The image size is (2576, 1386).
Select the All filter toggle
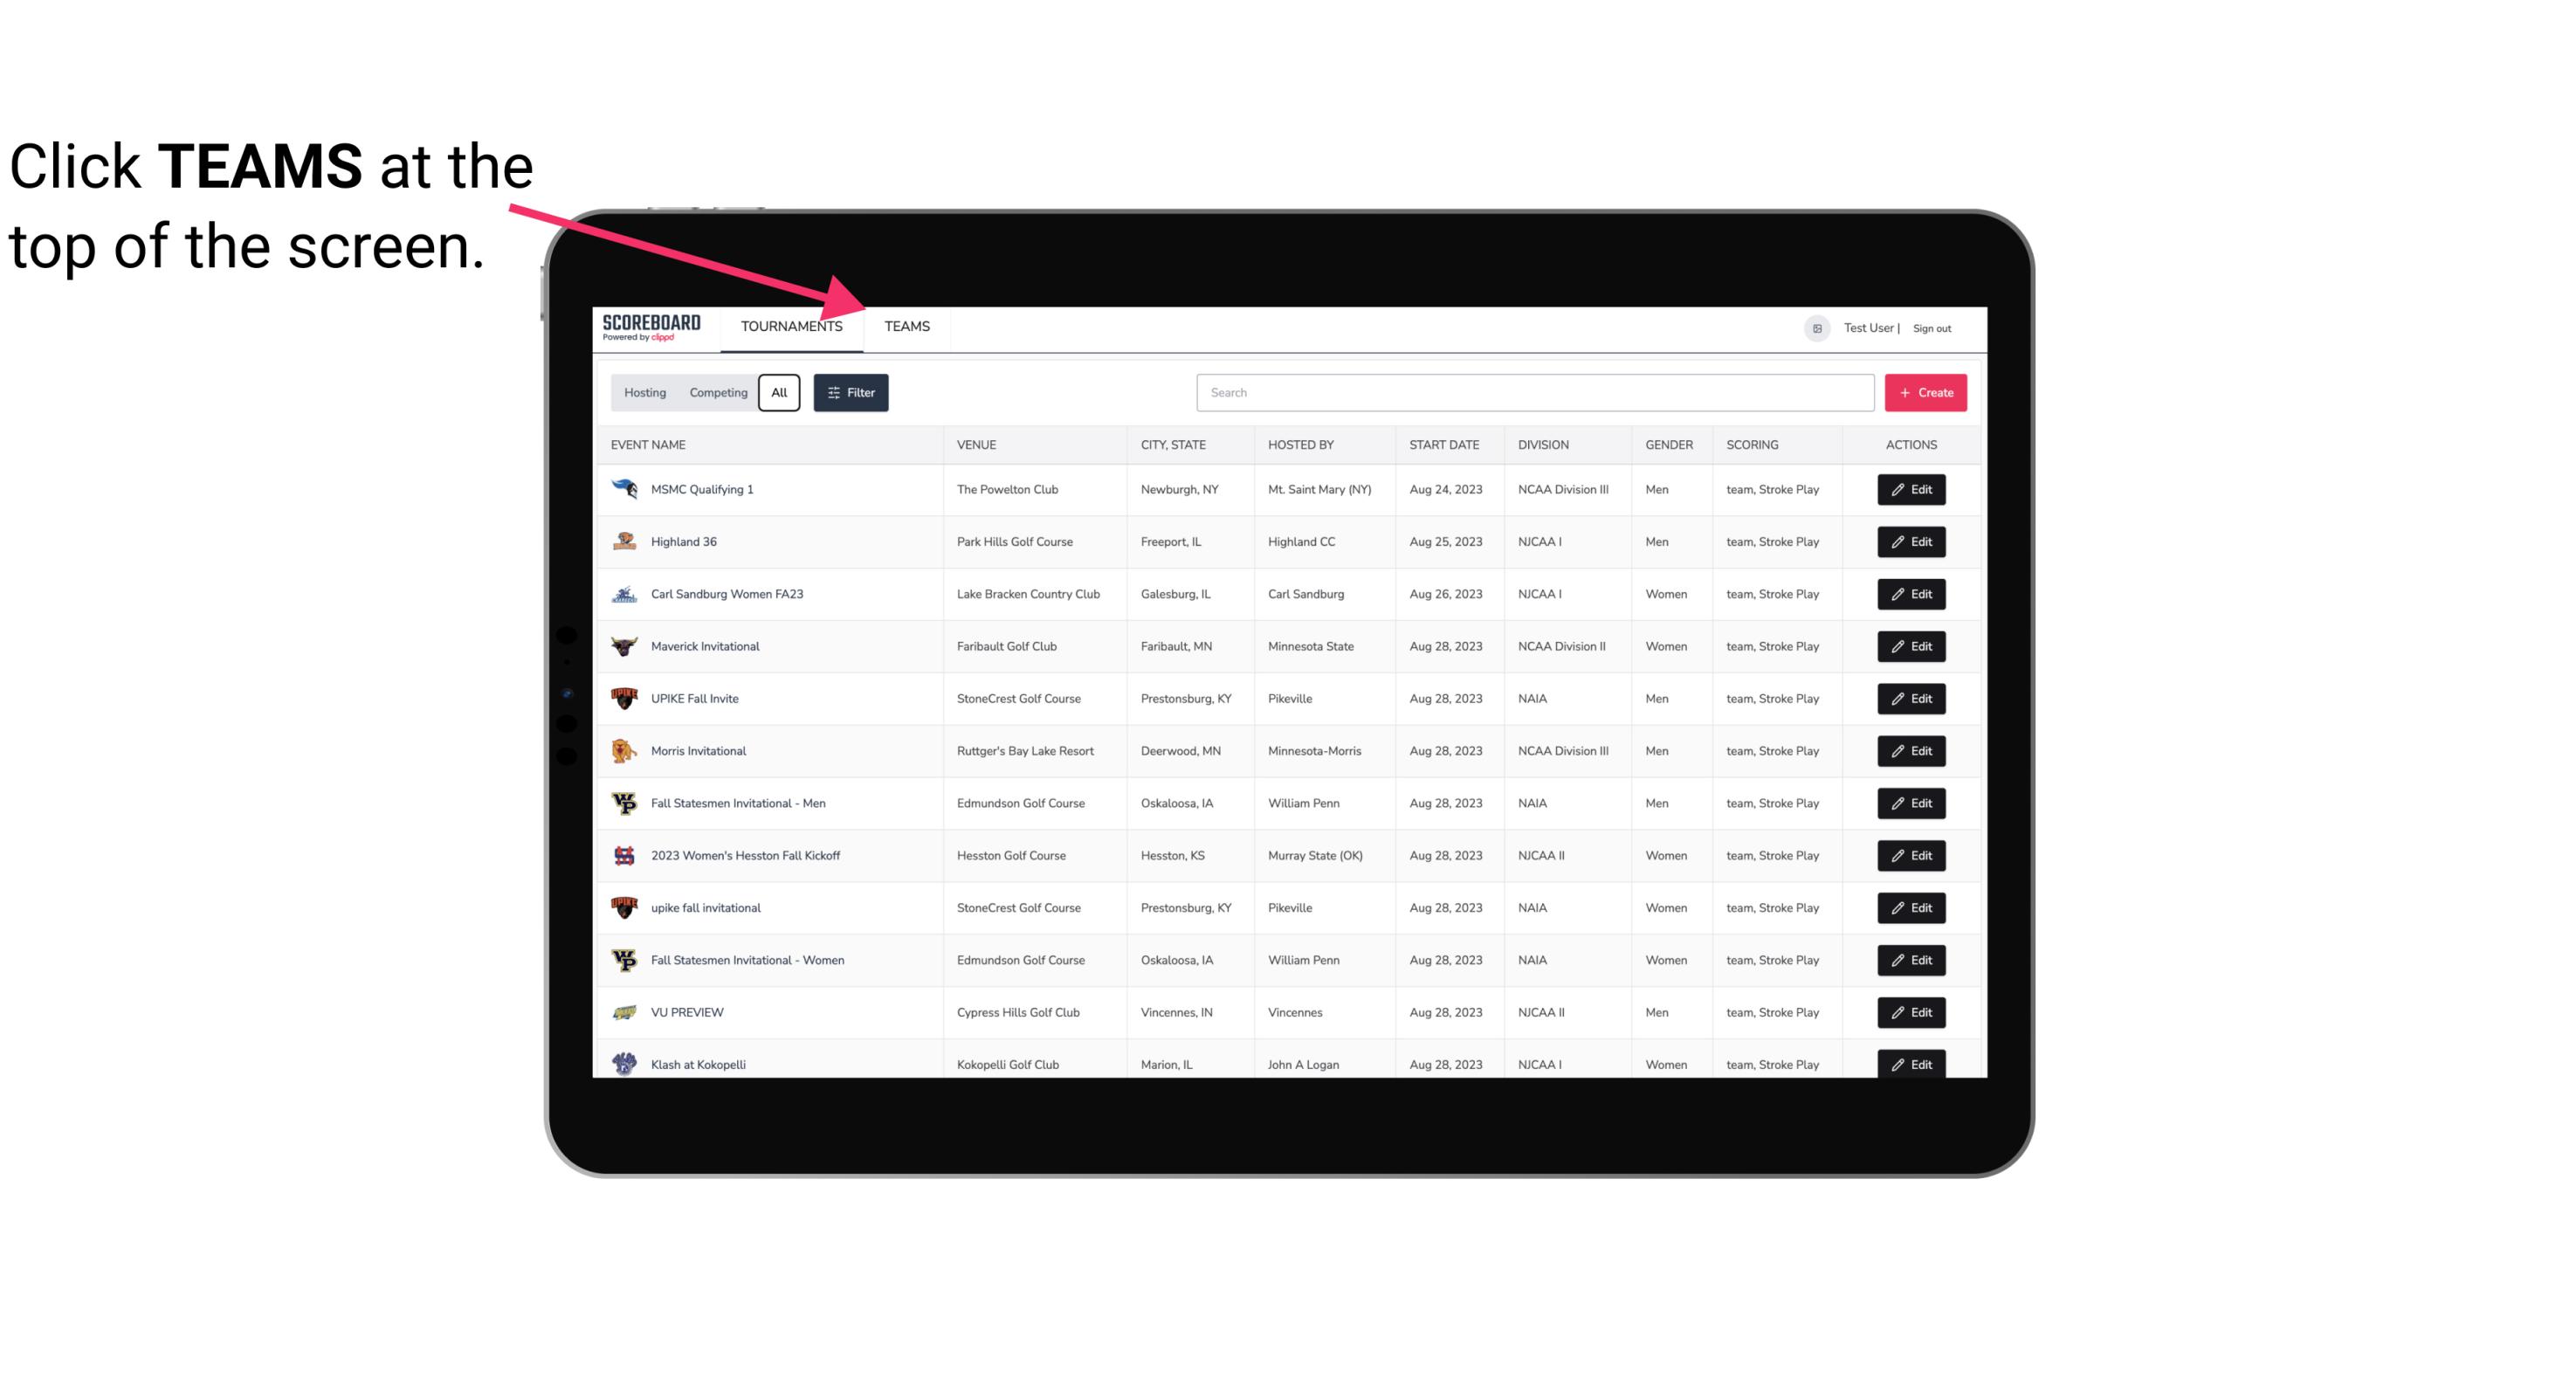[778, 393]
